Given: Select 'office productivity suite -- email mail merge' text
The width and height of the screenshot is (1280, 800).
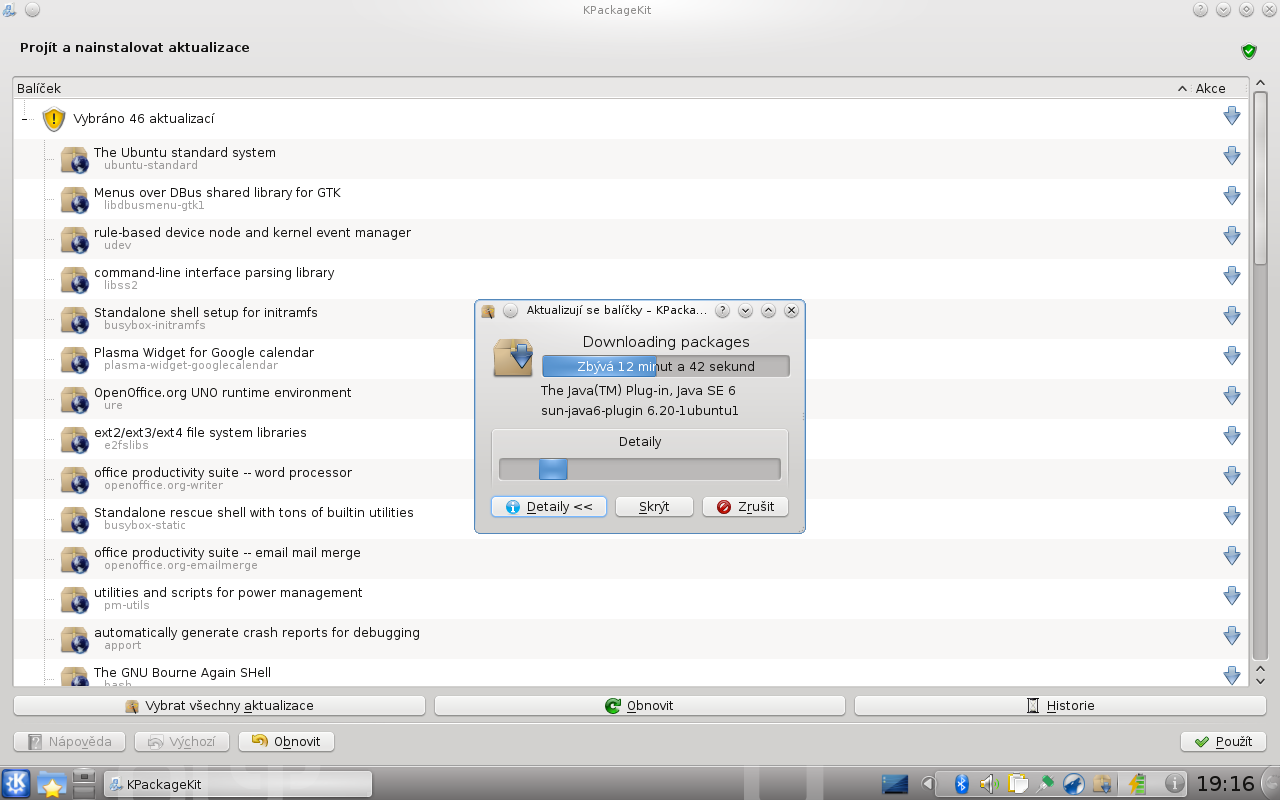Looking at the screenshot, I should click(227, 553).
